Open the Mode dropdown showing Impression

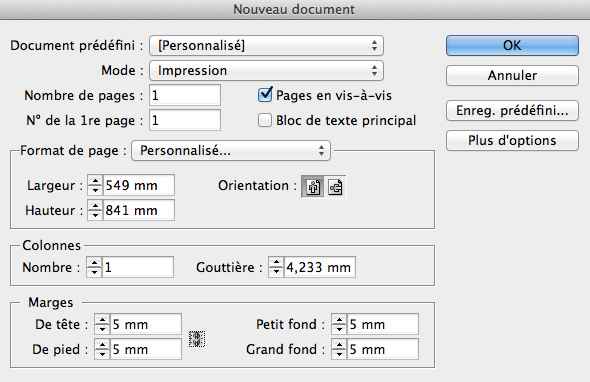266,71
